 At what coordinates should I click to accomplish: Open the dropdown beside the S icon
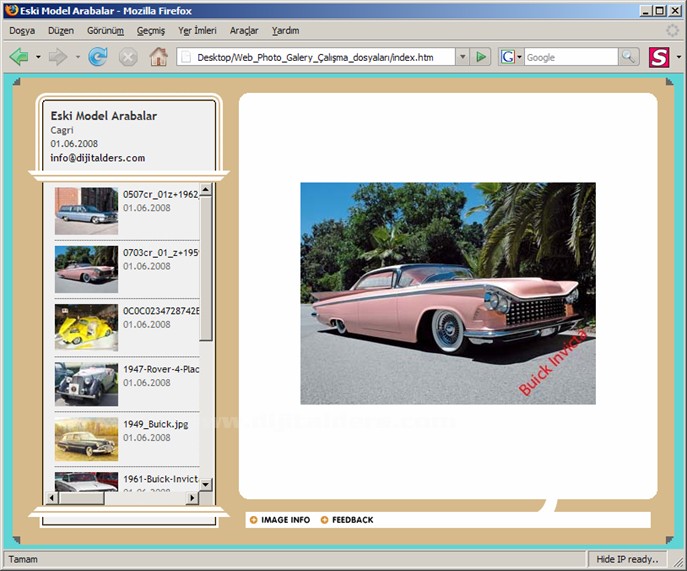tap(679, 57)
